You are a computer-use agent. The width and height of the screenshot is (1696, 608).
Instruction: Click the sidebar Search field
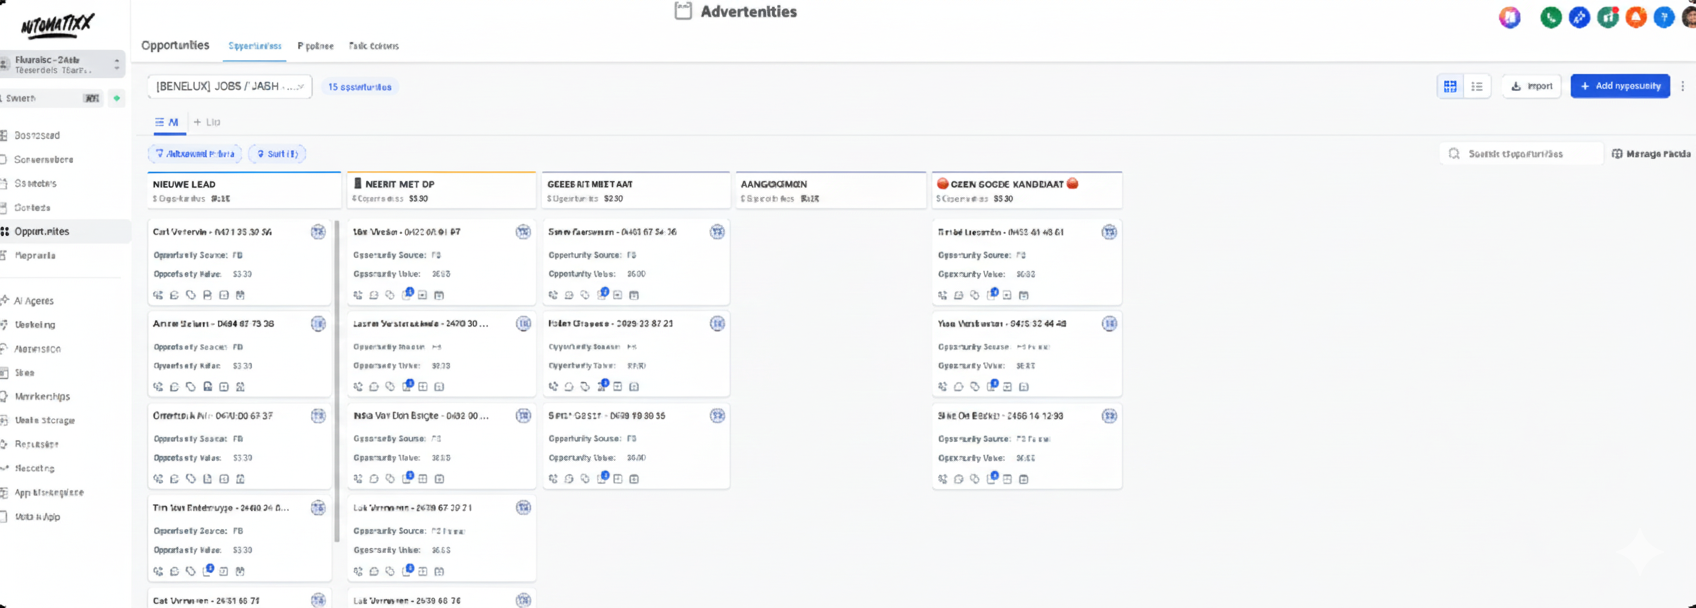52,98
